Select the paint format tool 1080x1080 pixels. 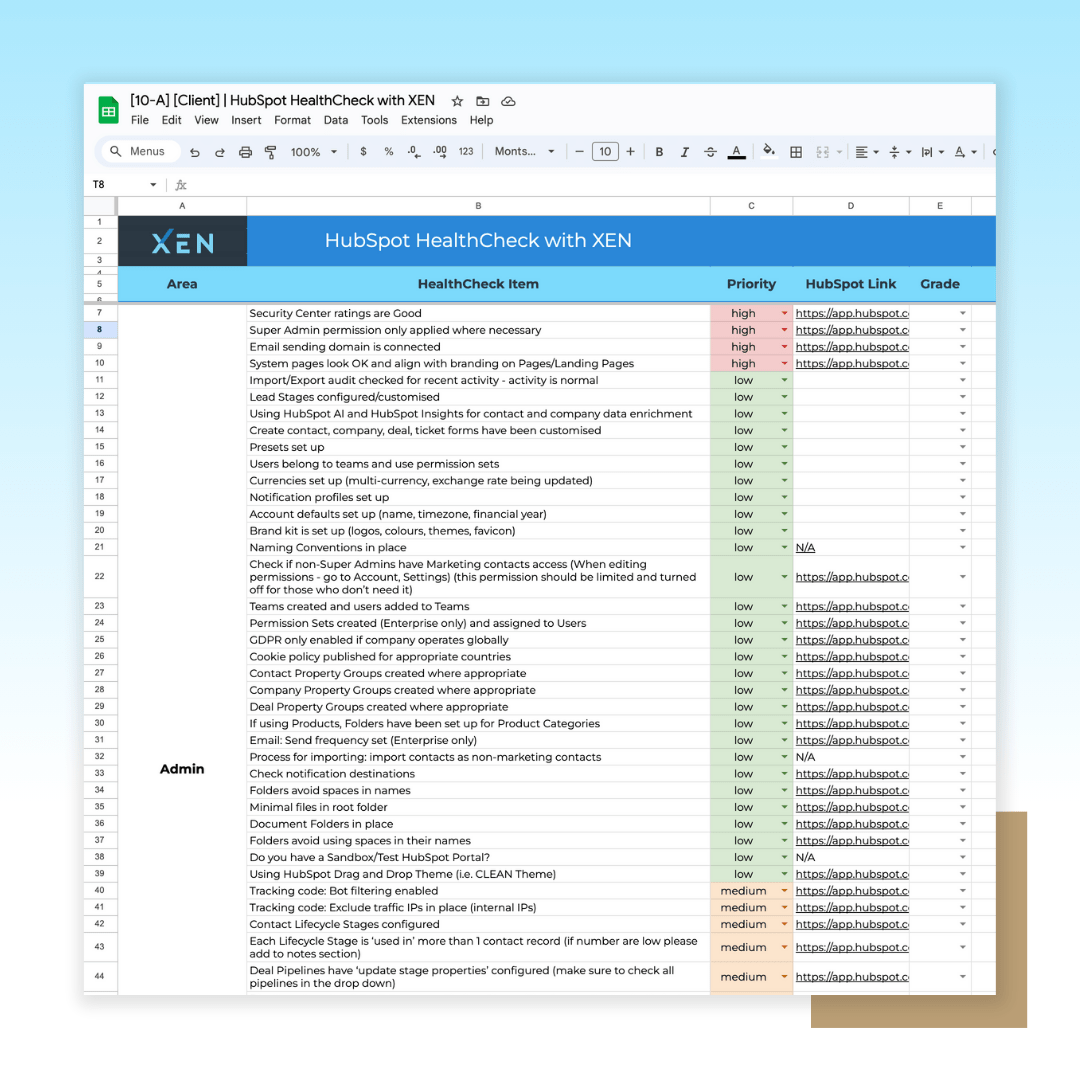271,152
